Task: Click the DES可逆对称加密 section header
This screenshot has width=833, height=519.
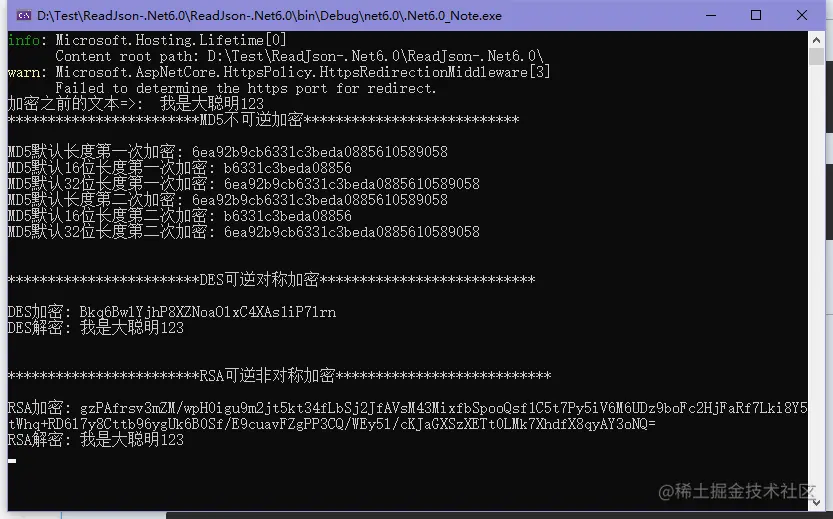Action: [x=271, y=280]
